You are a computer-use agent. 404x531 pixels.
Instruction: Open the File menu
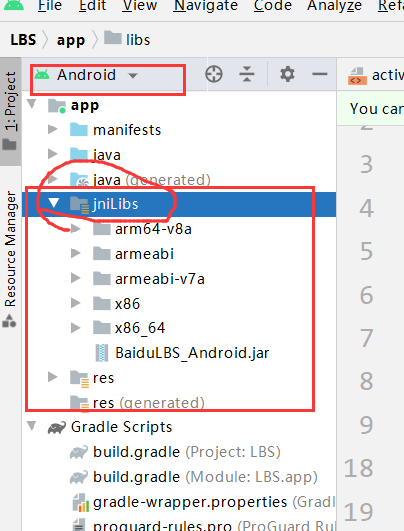pyautogui.click(x=50, y=6)
